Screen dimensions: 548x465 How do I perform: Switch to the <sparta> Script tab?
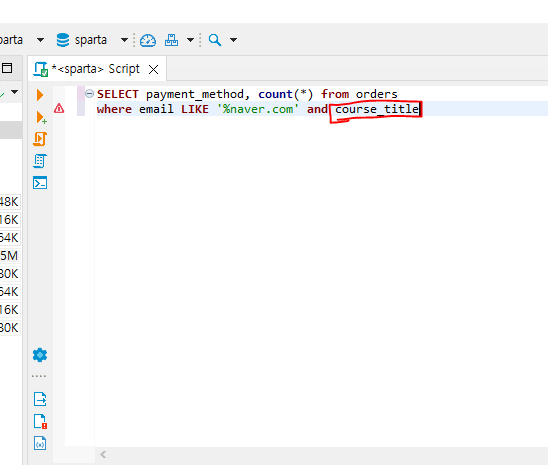click(96, 69)
